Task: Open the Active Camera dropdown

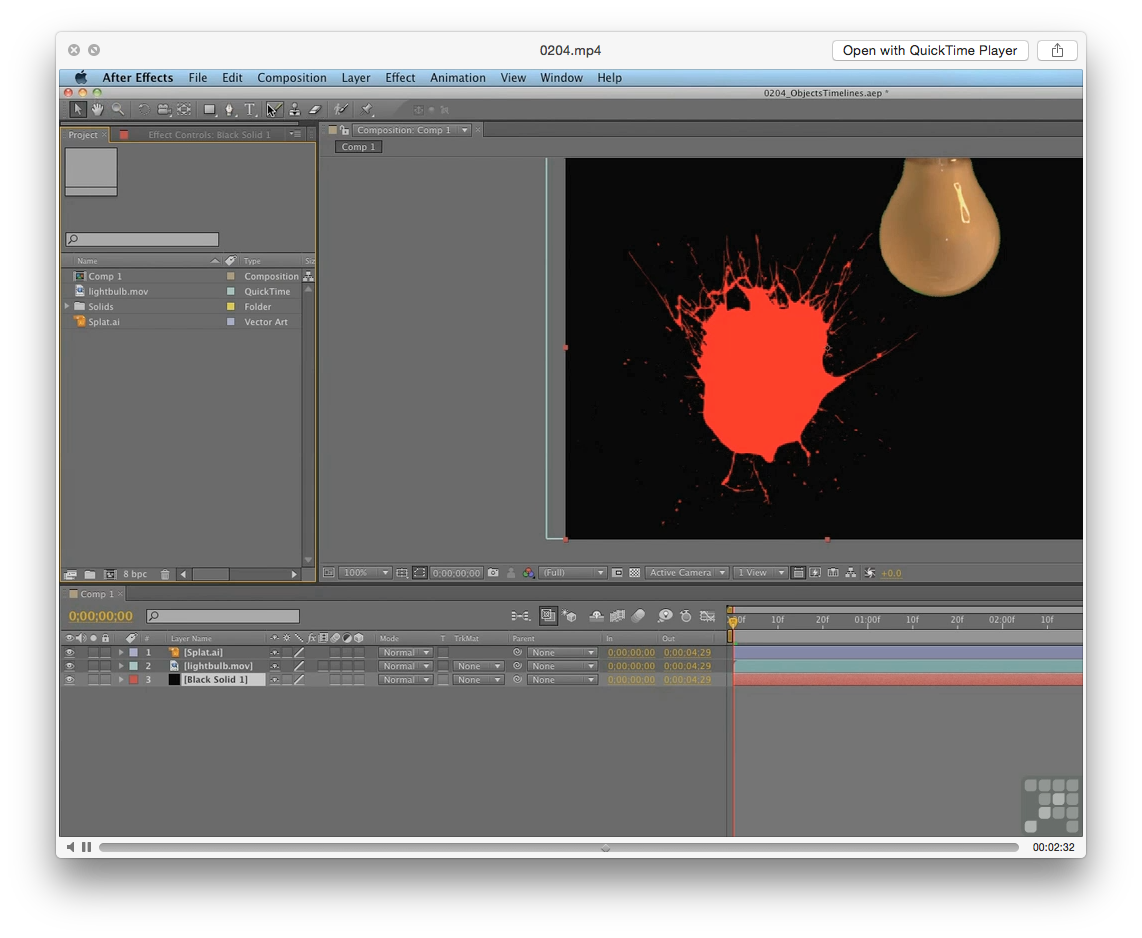Action: pyautogui.click(x=686, y=573)
